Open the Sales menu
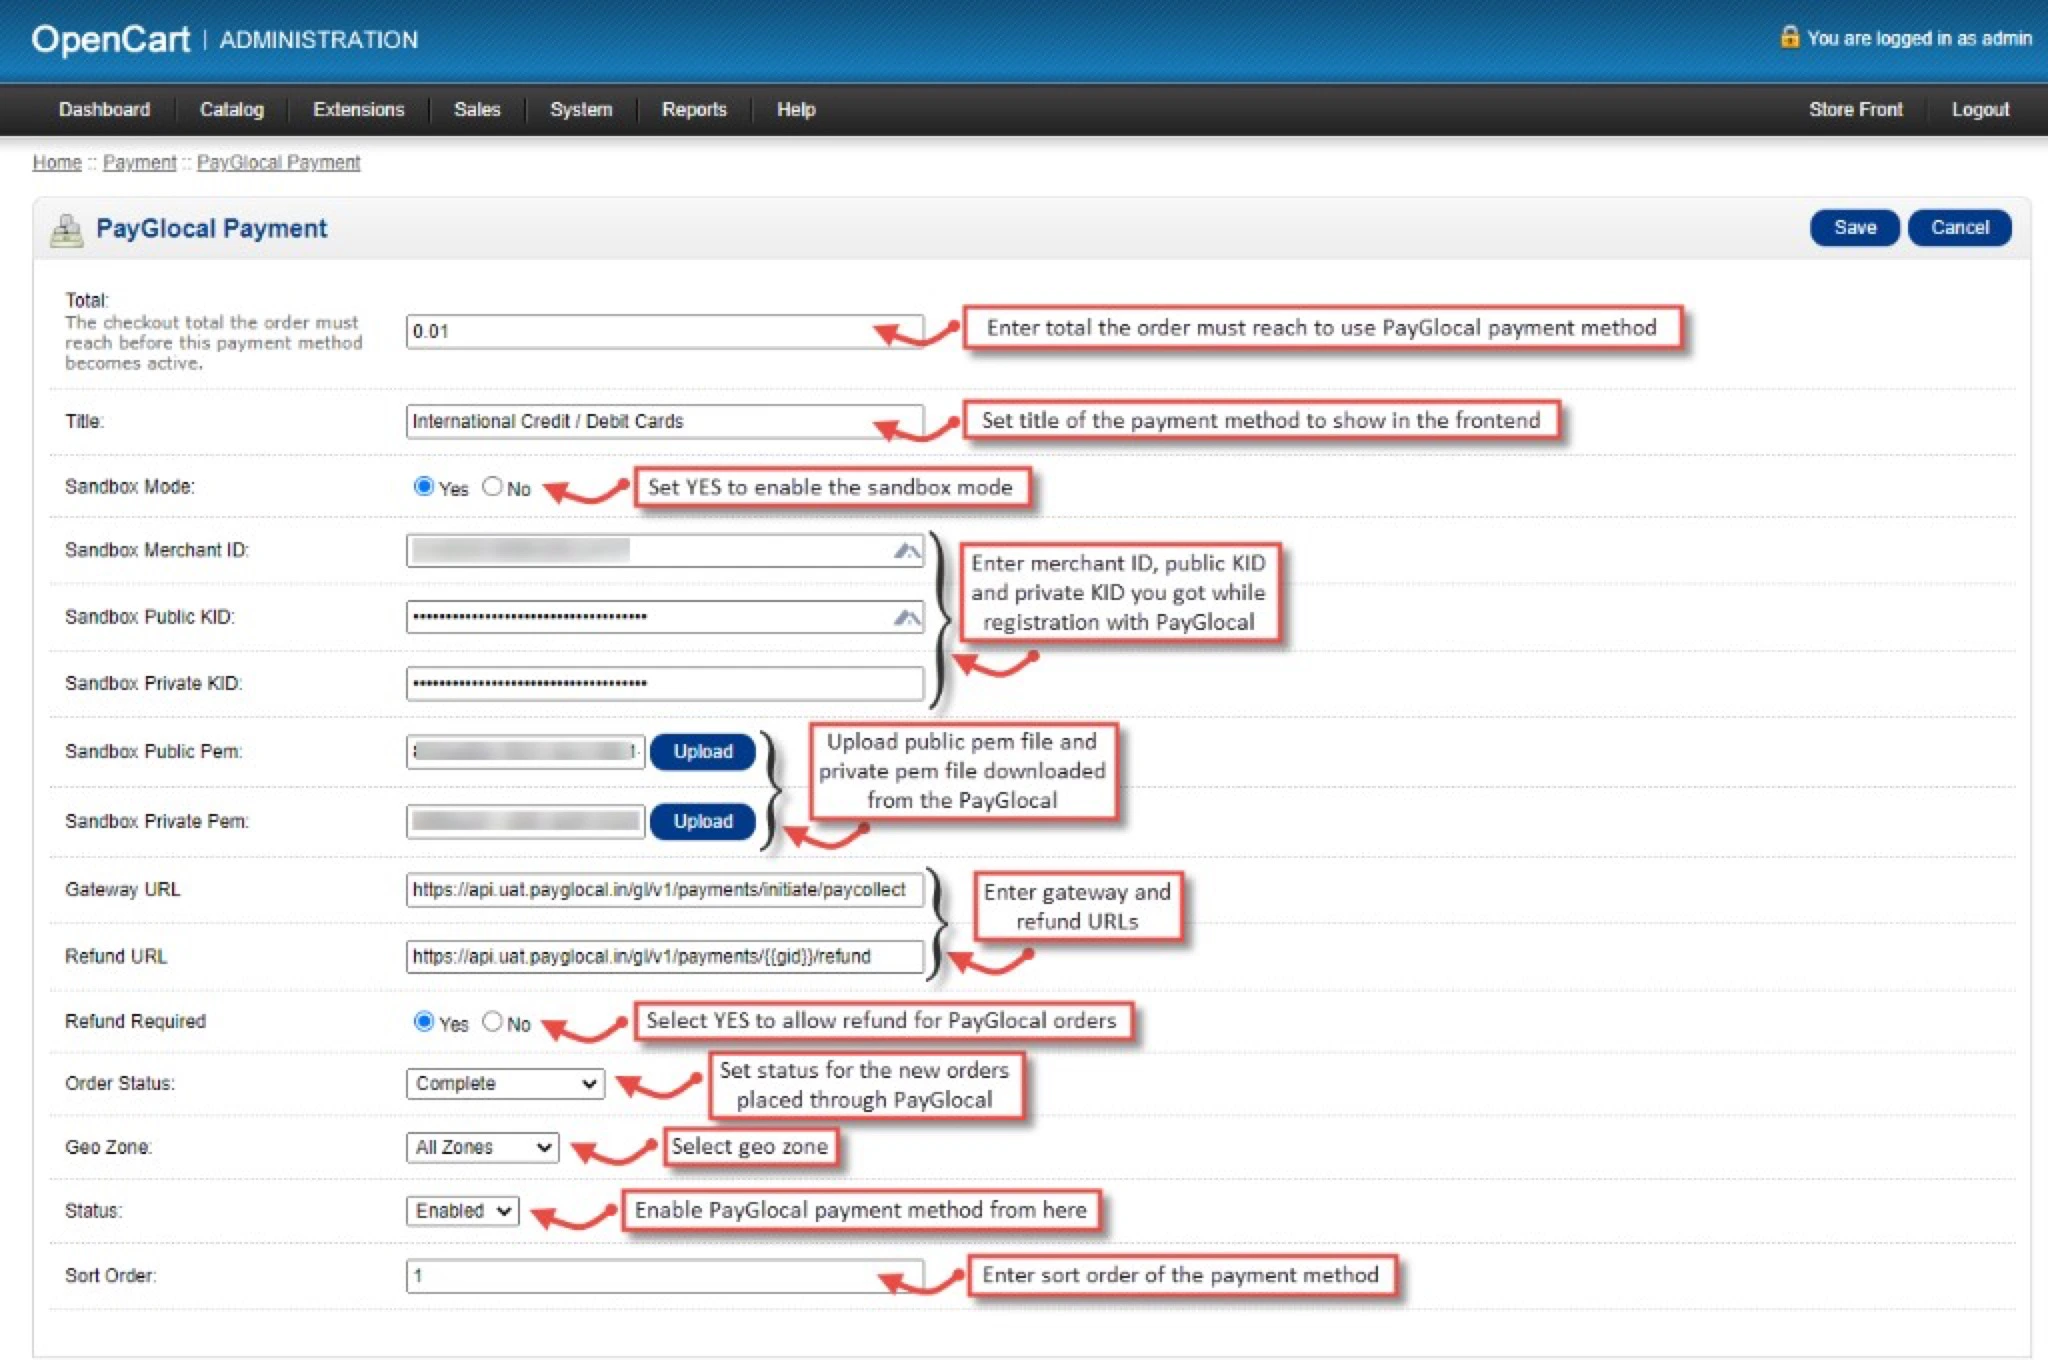 coord(477,110)
